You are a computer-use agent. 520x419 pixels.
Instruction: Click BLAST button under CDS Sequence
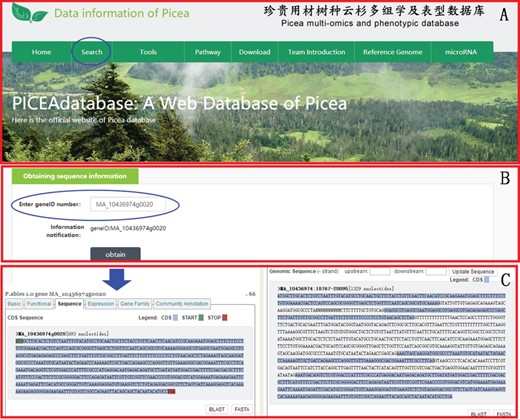[x=217, y=409]
